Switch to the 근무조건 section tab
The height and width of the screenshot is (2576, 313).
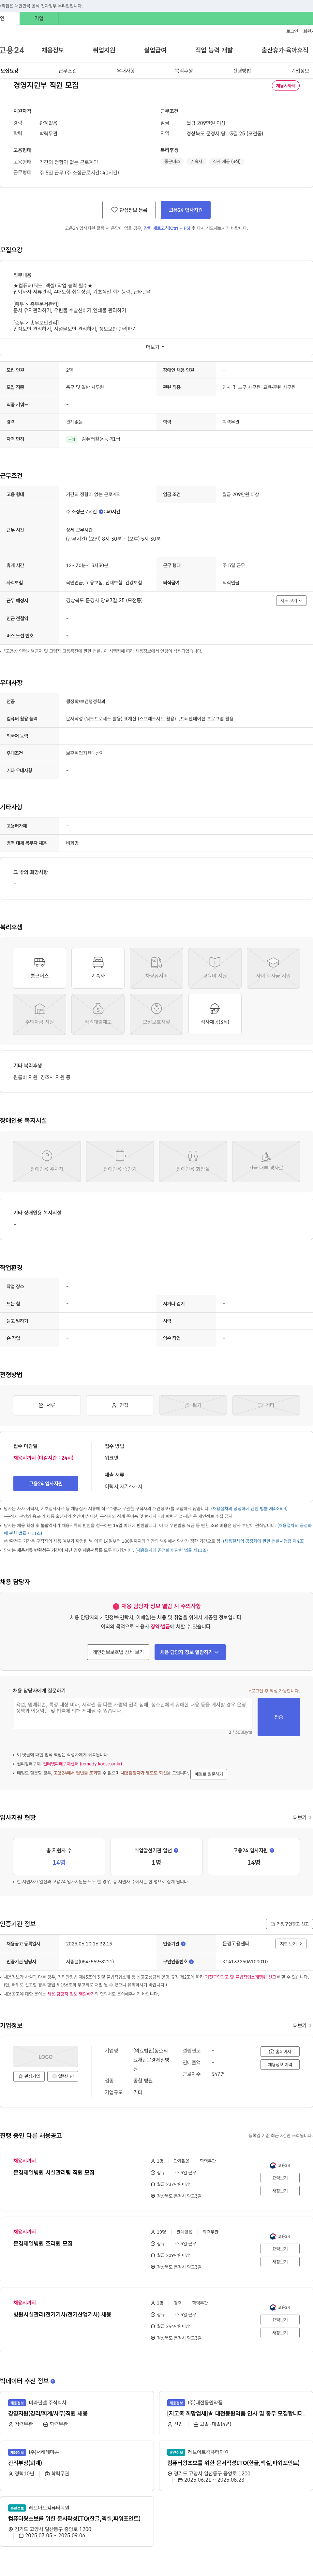(x=67, y=71)
